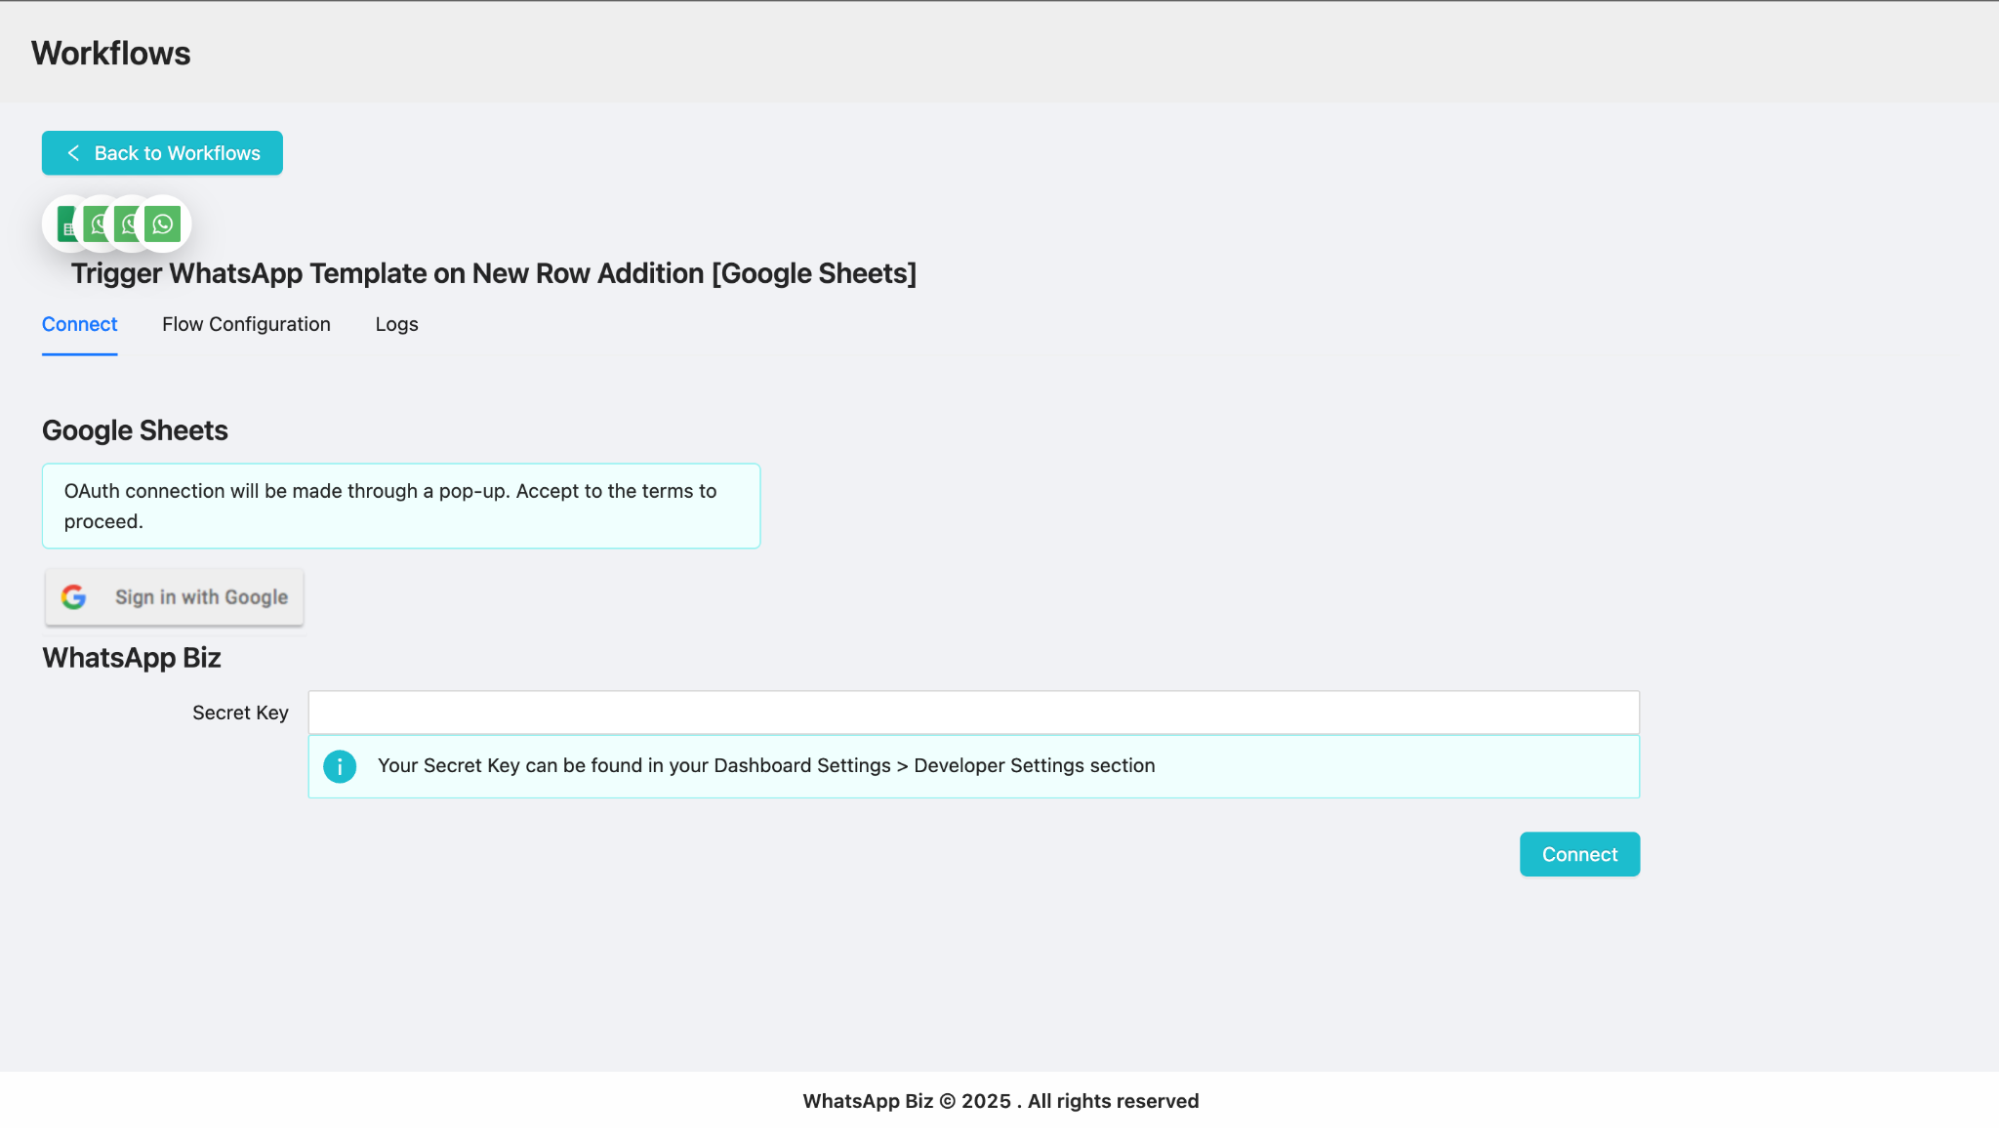
Task: Click the Google Sheets app icon
Action: tap(64, 224)
